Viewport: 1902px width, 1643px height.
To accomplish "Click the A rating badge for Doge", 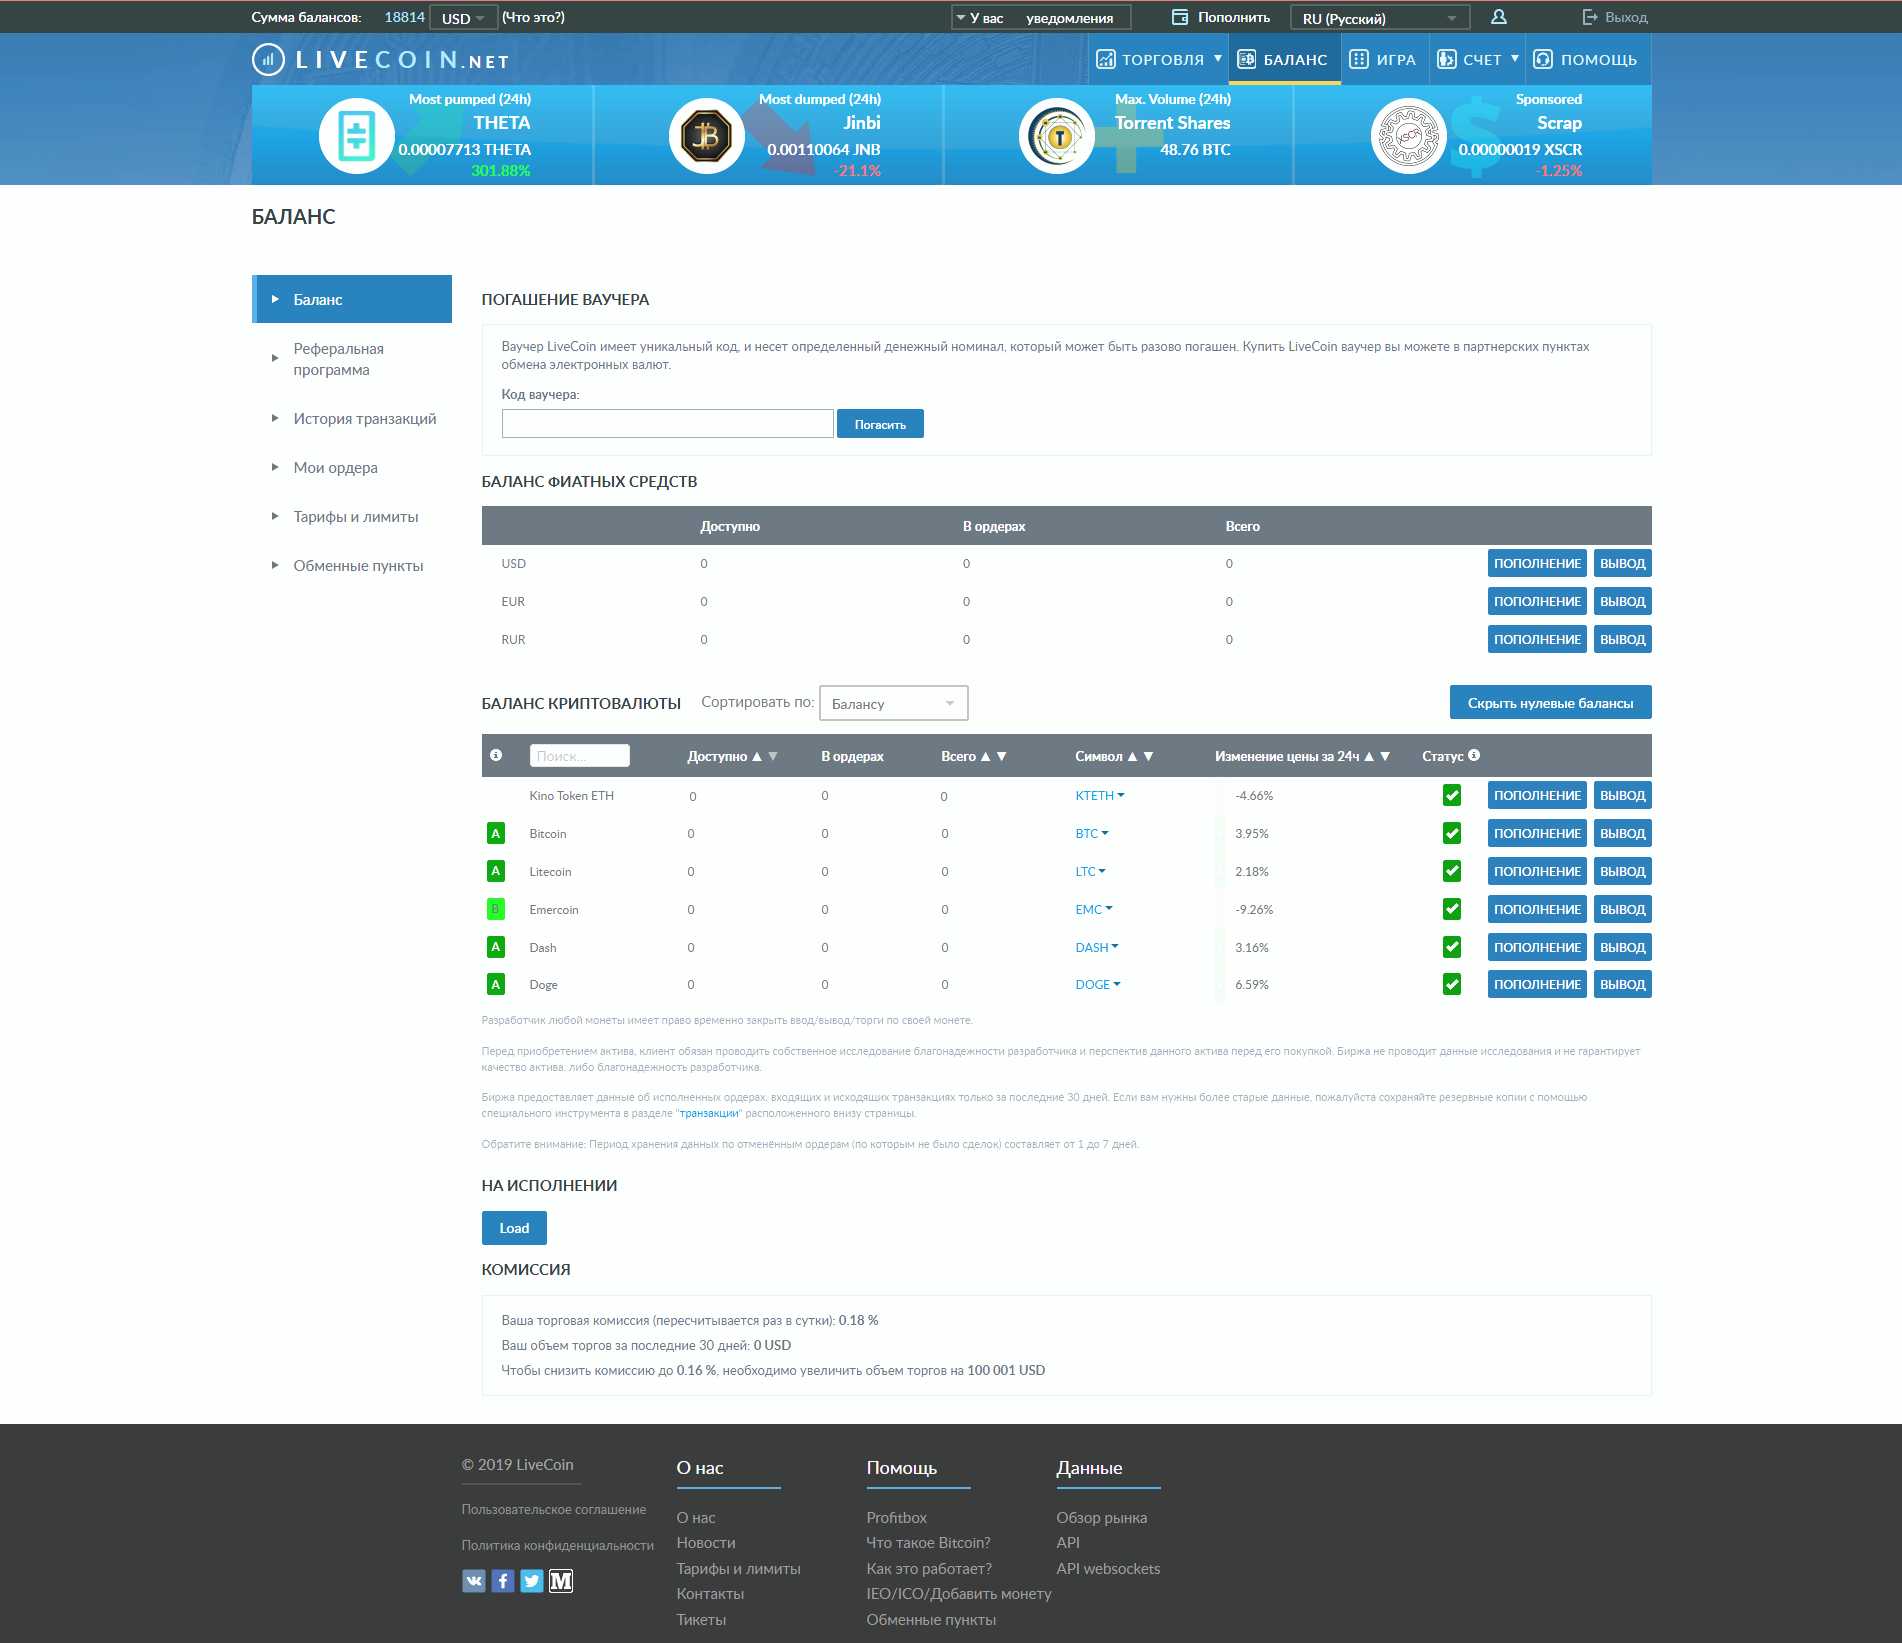I will point(495,984).
